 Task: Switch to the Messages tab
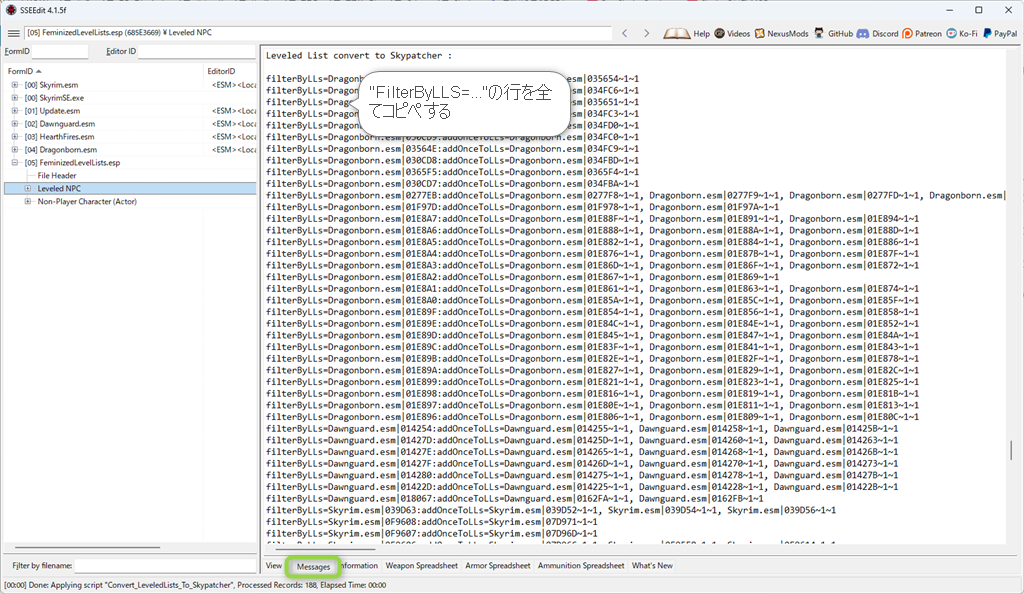pos(313,566)
